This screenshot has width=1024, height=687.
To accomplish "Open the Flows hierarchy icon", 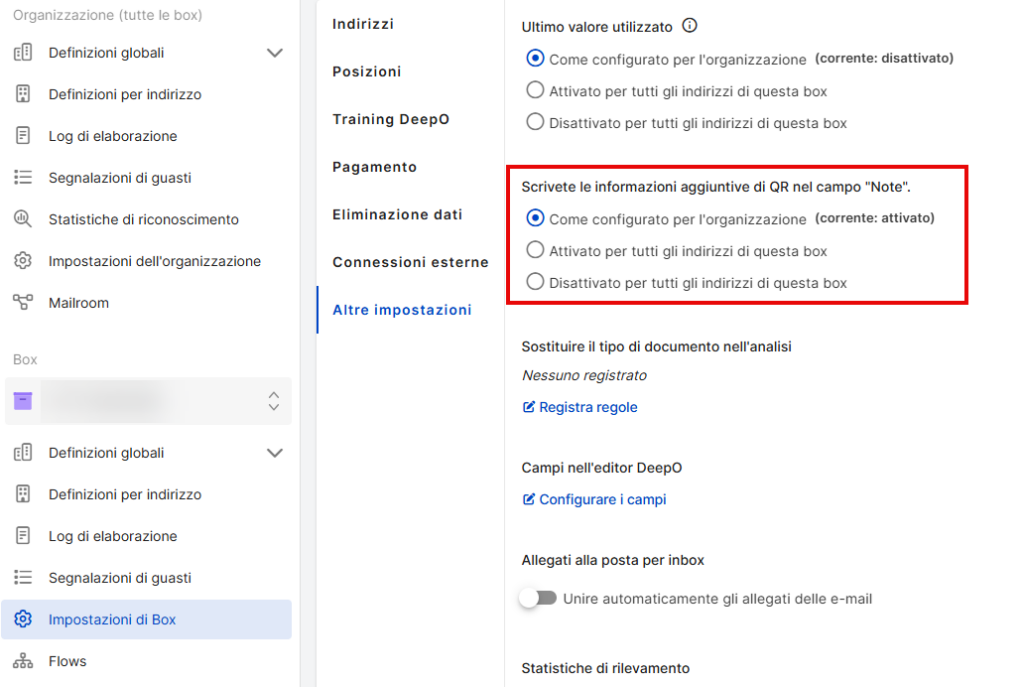I will pos(23,661).
